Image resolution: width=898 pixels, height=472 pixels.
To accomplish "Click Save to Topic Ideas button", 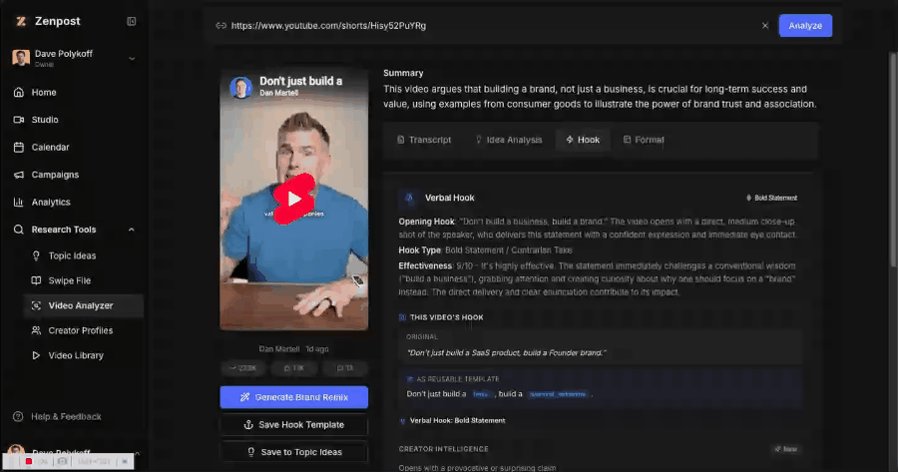I will coord(294,452).
